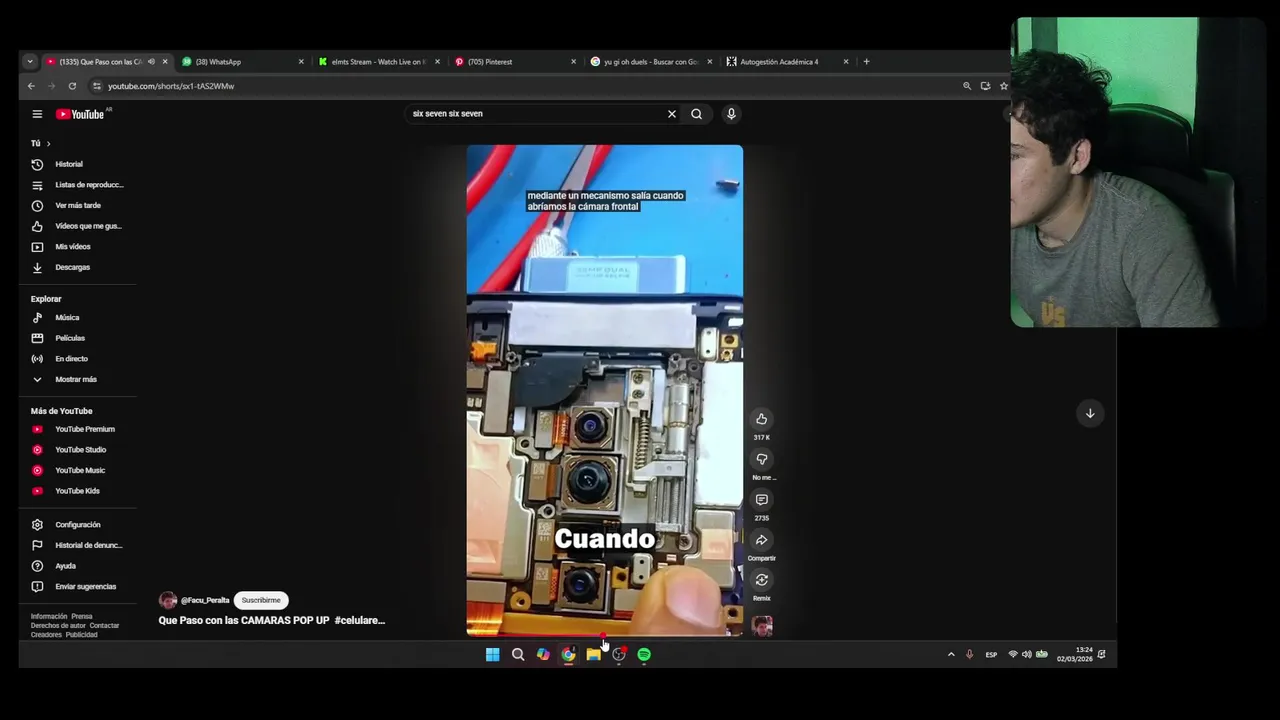Open the comments on the Short

tap(762, 499)
